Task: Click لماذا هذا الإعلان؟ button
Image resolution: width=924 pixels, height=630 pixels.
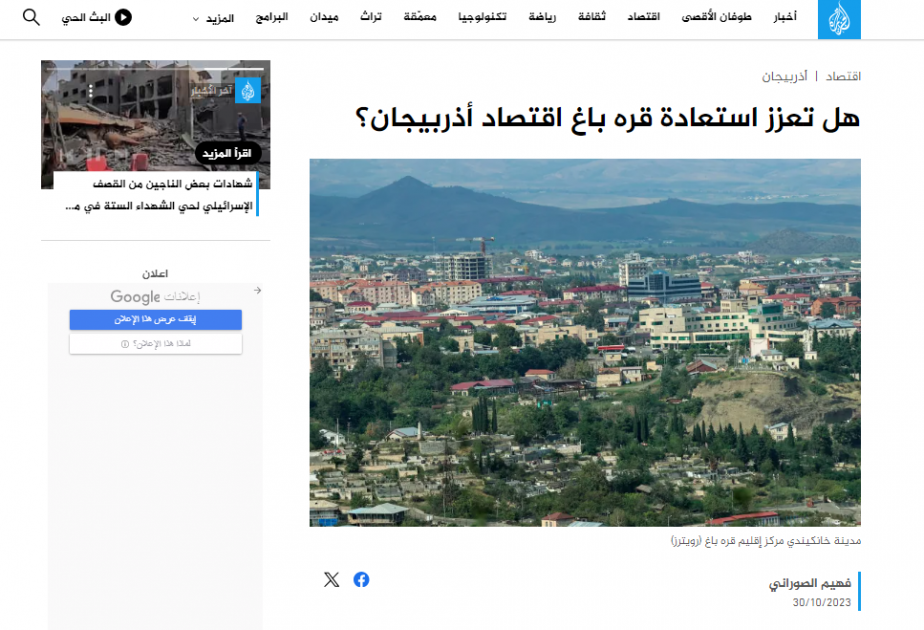Action: click(156, 344)
